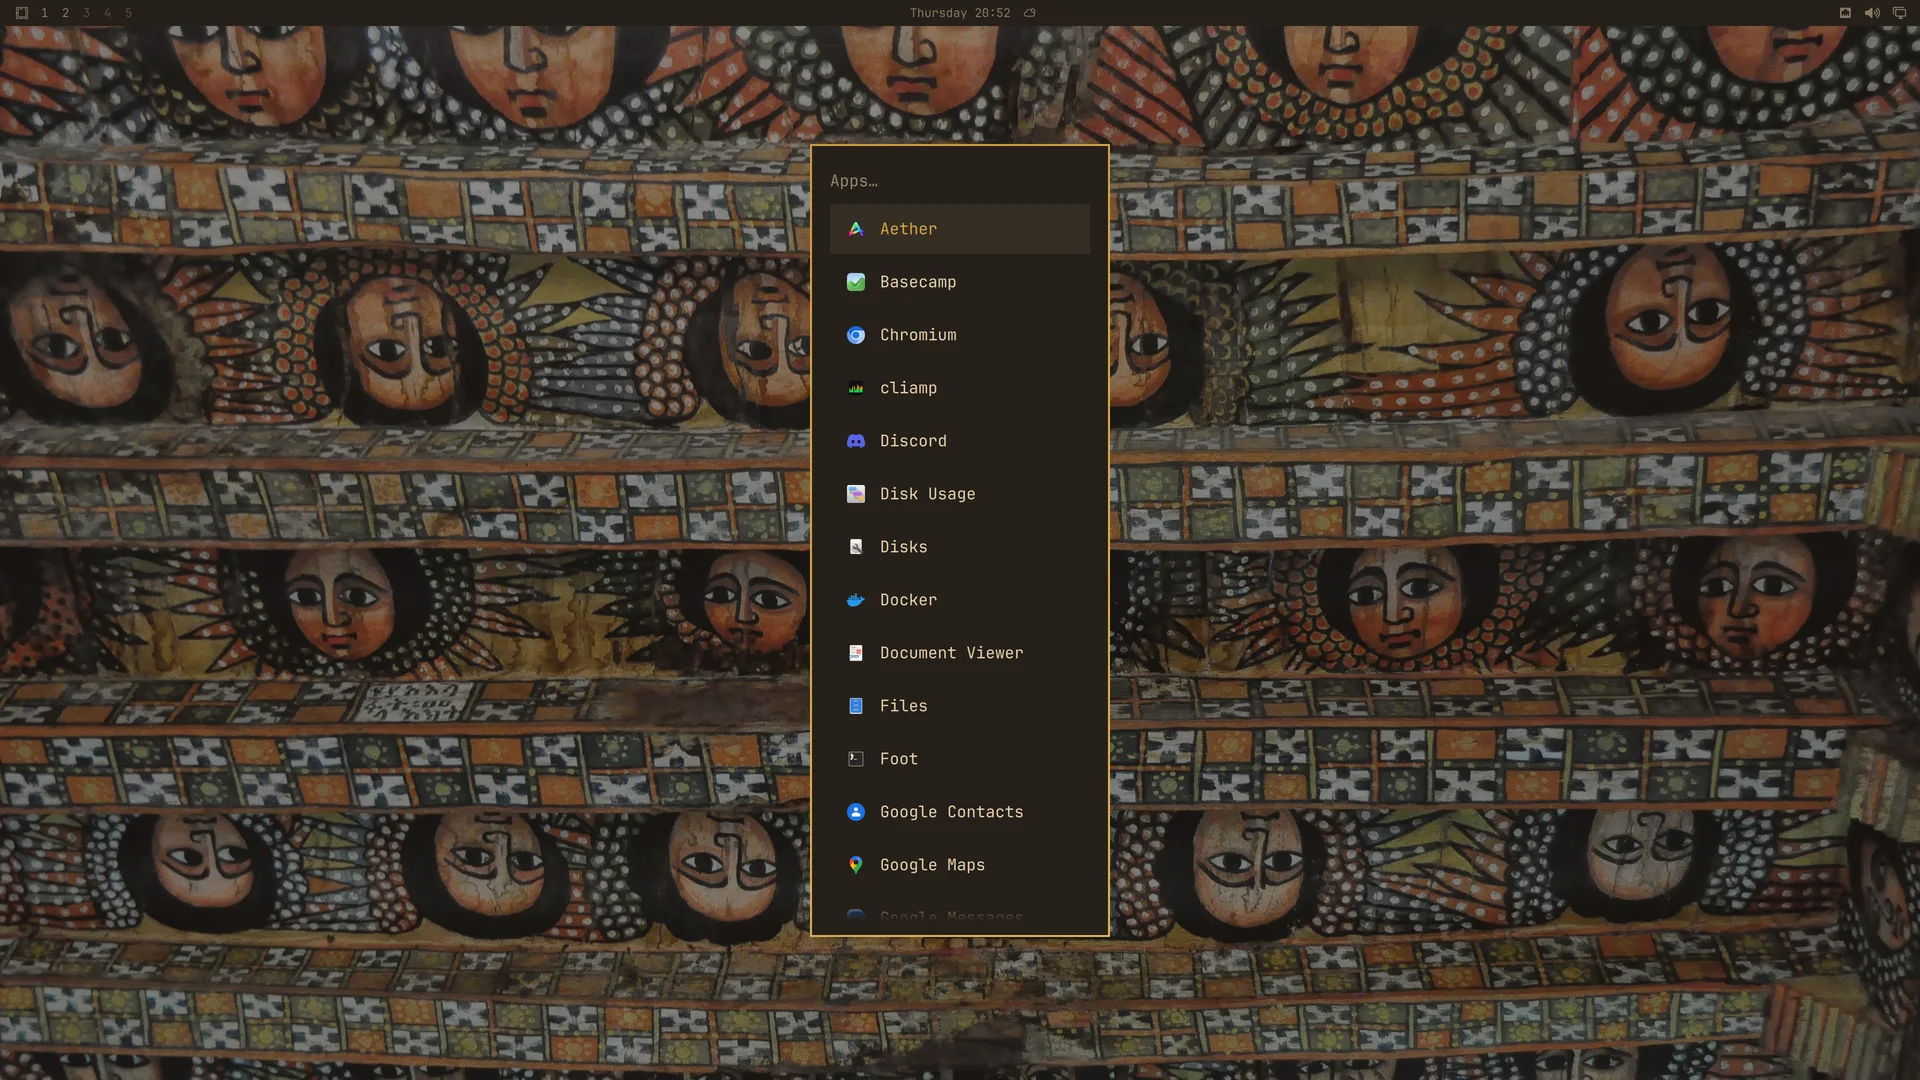
Task: Open Document Viewer entry
Action: pyautogui.click(x=960, y=653)
